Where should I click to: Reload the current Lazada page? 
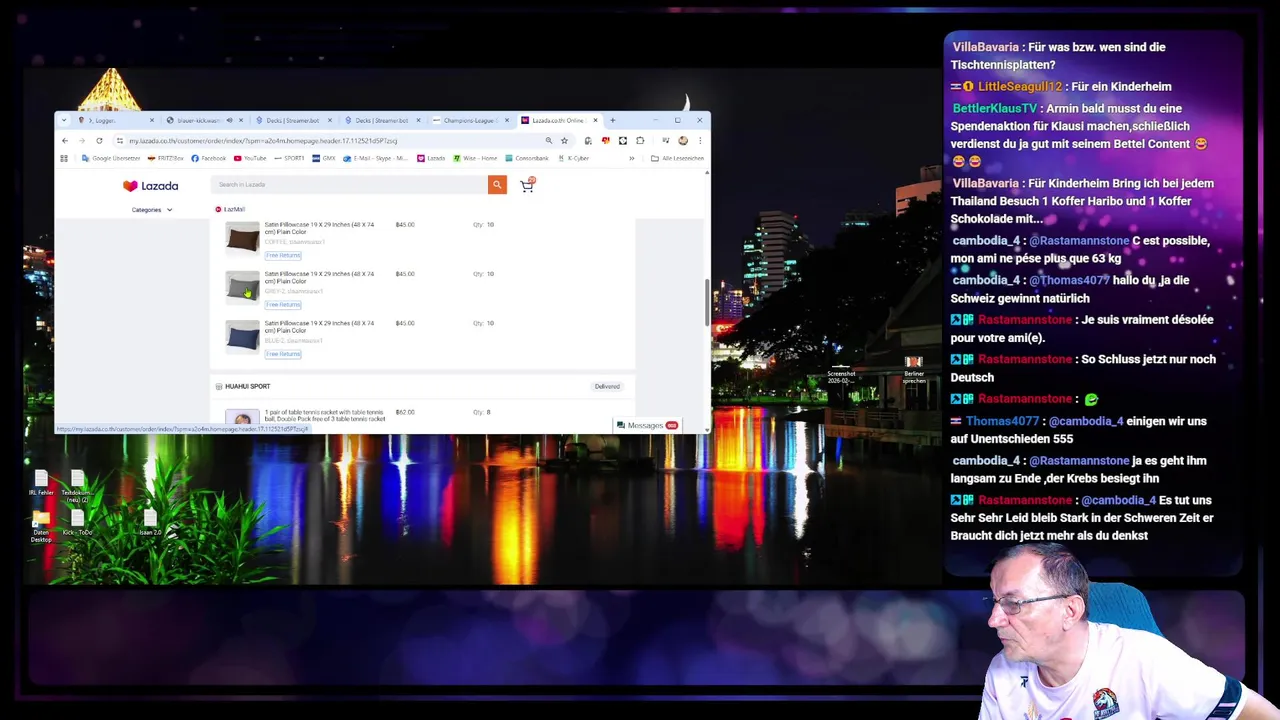99,141
